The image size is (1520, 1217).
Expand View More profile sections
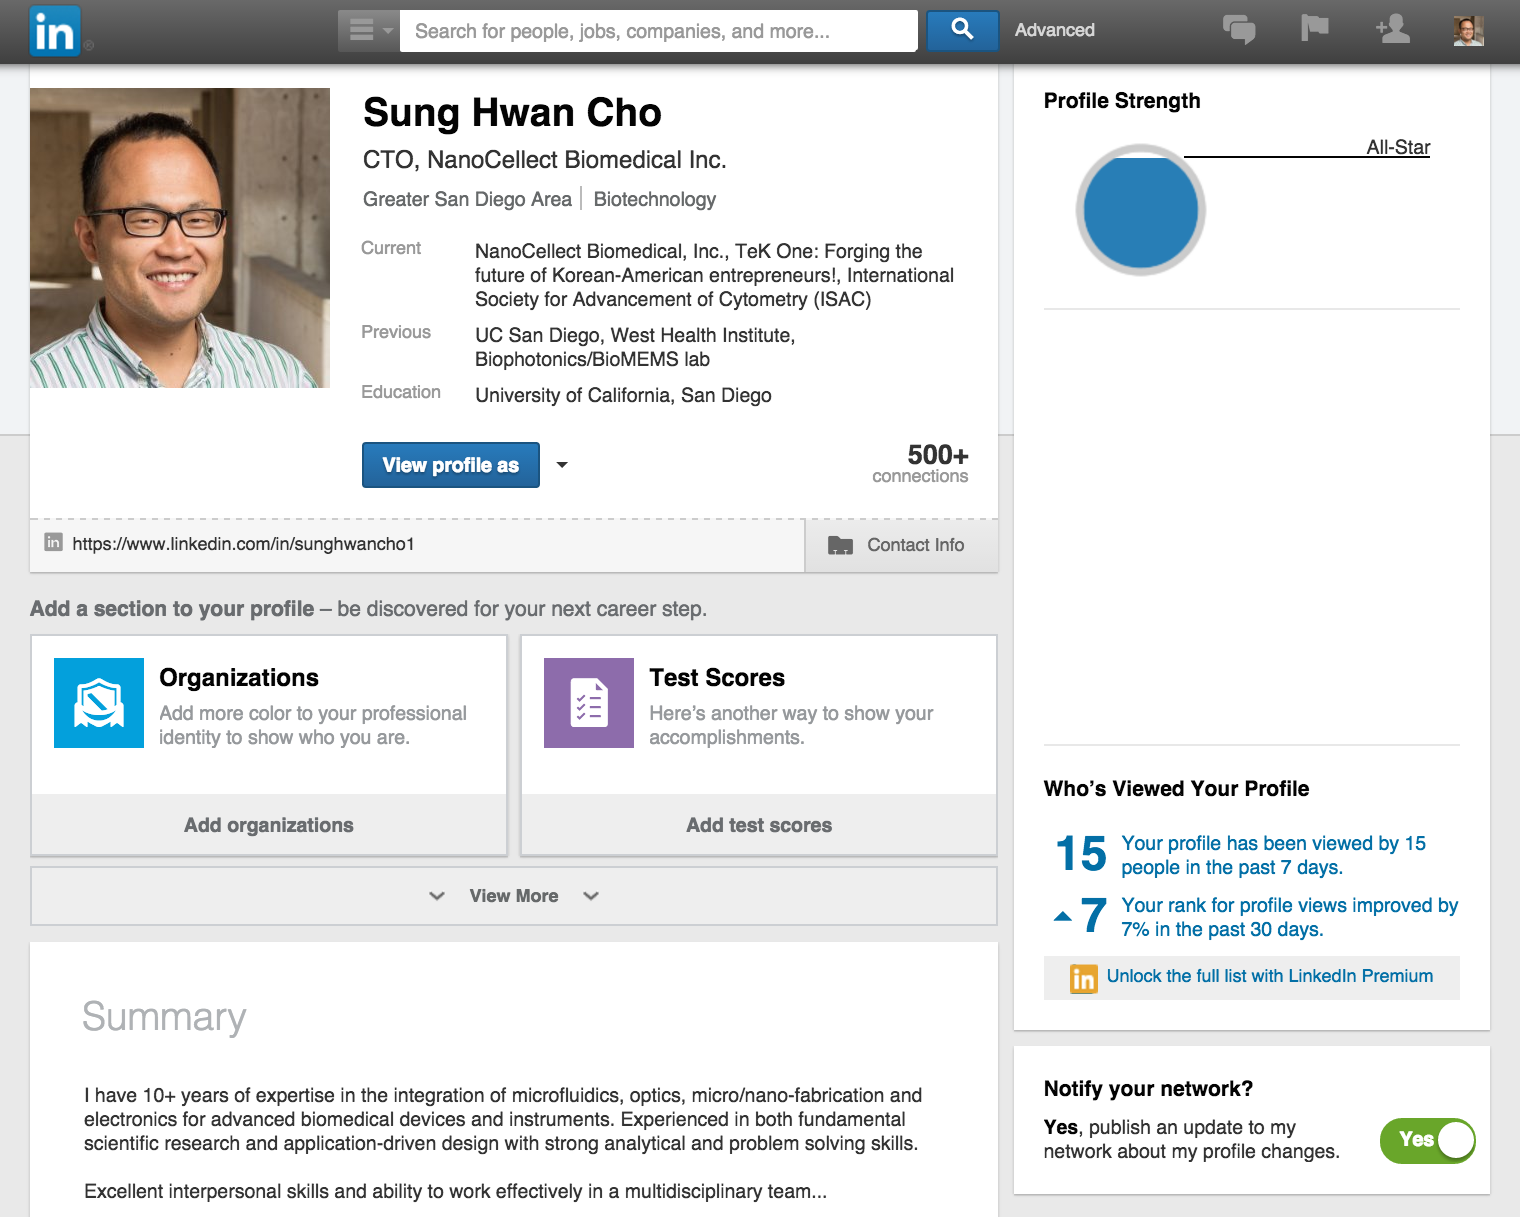pyautogui.click(x=514, y=896)
